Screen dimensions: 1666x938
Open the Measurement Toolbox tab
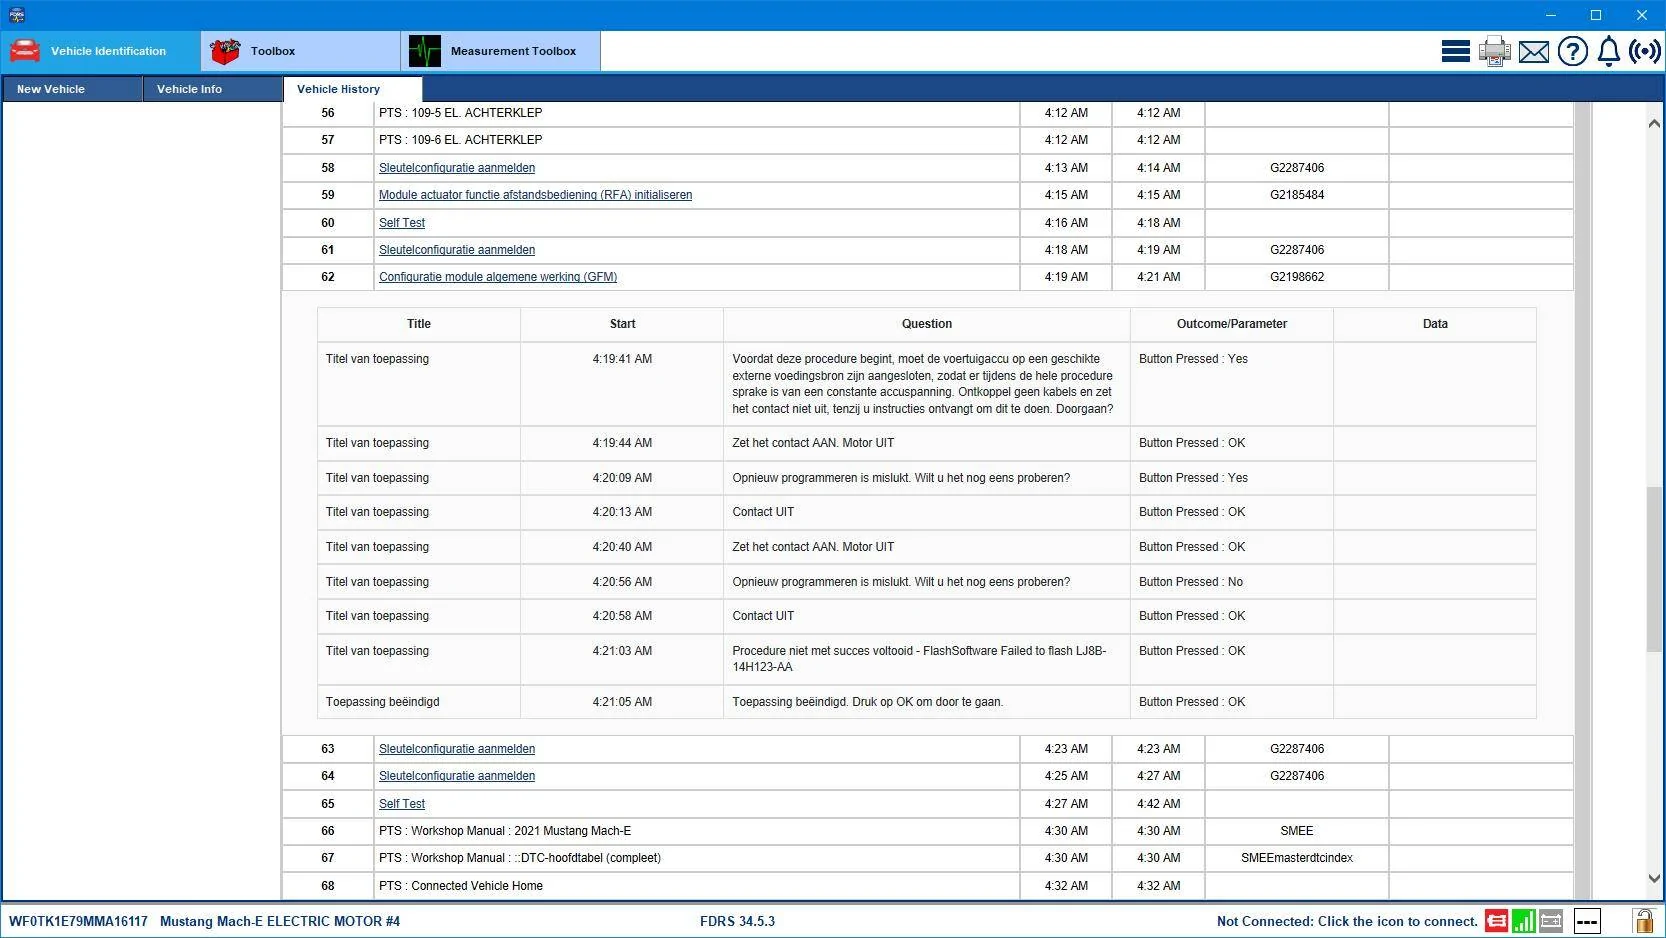pyautogui.click(x=500, y=51)
